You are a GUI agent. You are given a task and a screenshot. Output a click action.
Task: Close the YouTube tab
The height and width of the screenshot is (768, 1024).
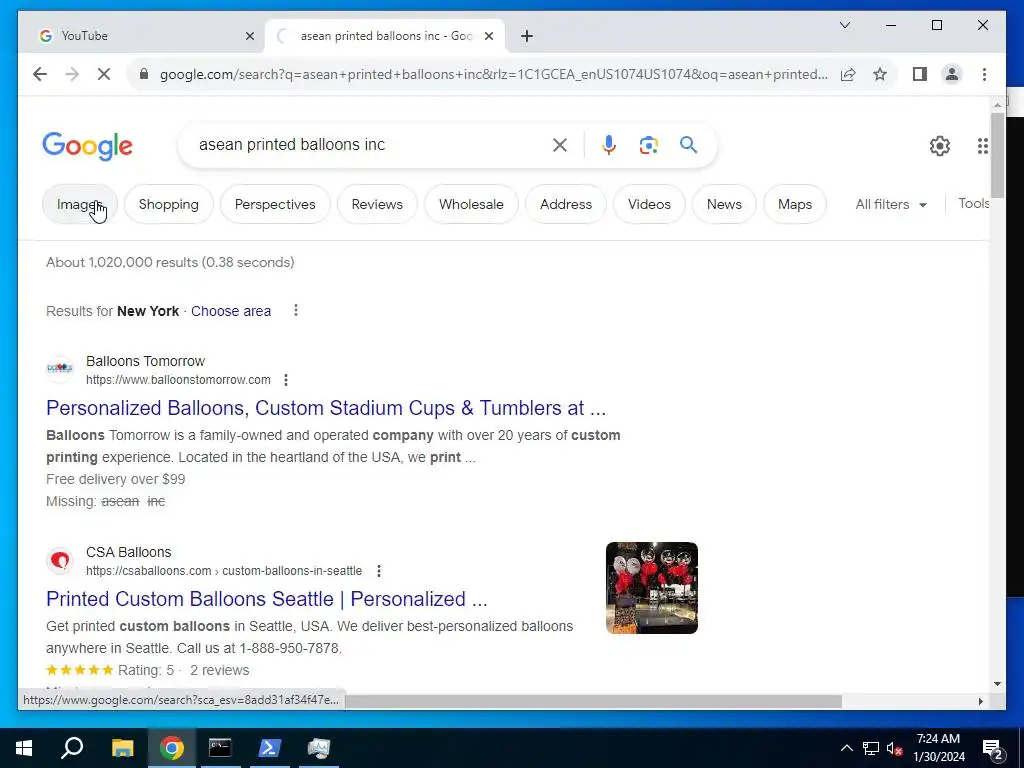click(249, 36)
